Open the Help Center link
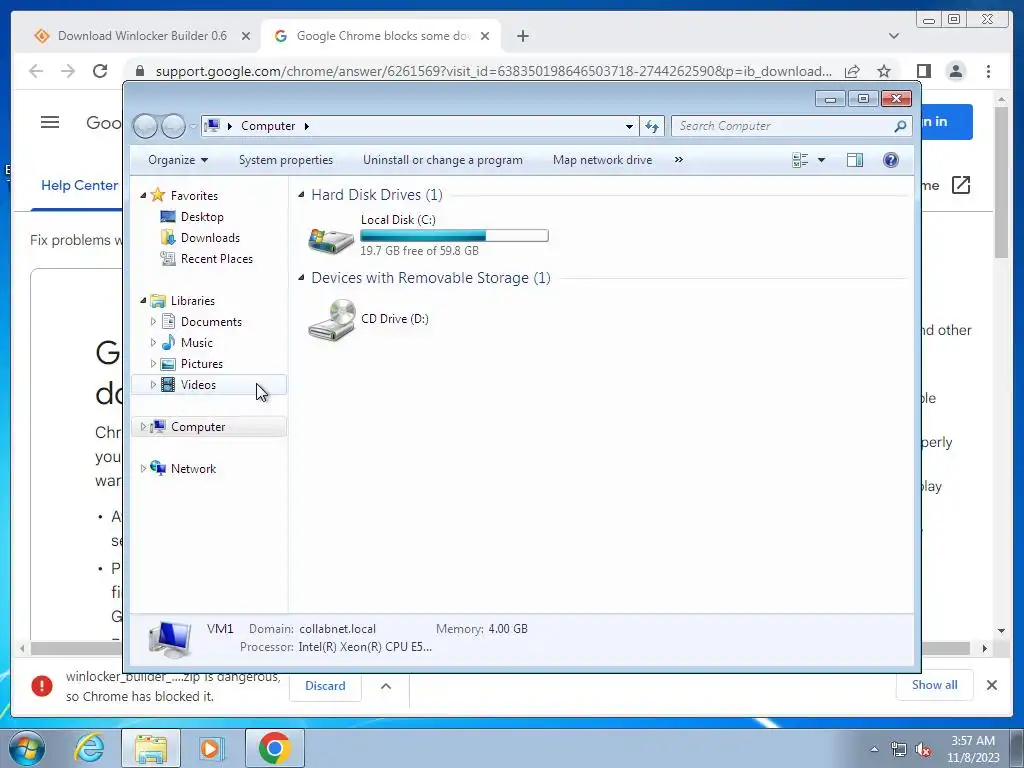This screenshot has width=1024, height=768. click(x=79, y=185)
